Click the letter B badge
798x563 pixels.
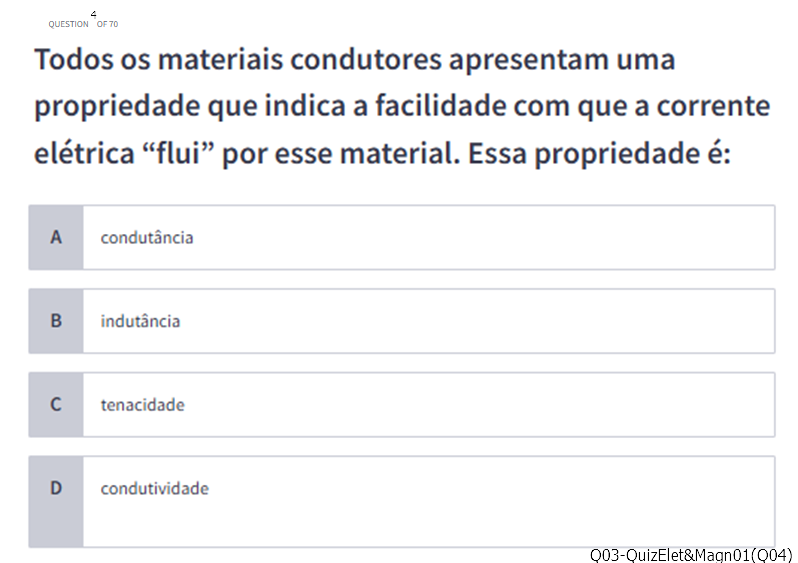[56, 321]
